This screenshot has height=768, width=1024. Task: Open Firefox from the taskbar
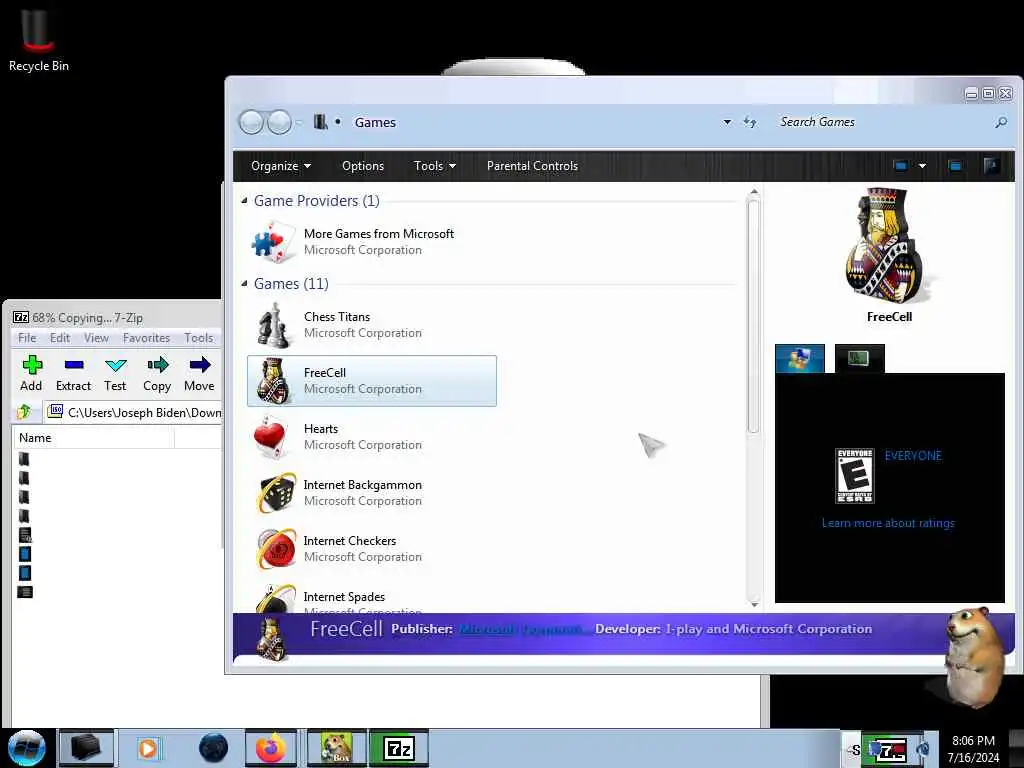coord(270,748)
